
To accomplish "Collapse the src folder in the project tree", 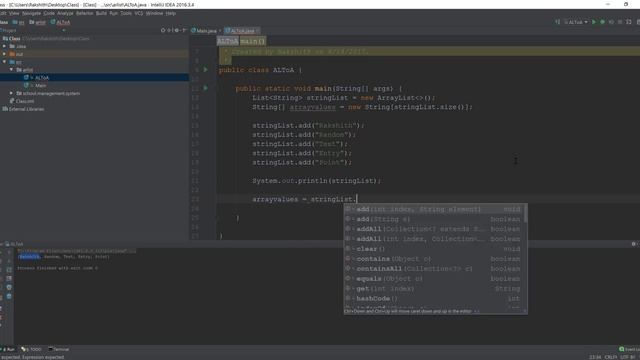I will tap(4, 62).
